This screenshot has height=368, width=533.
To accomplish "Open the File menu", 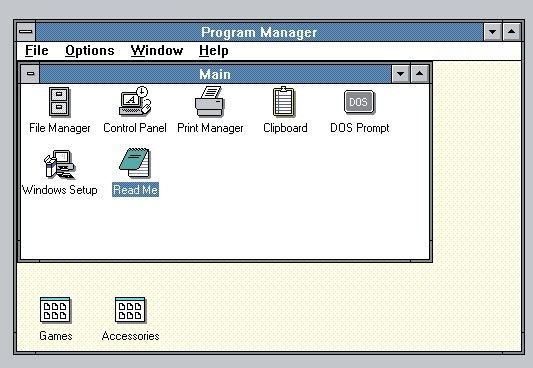I will click(x=37, y=51).
